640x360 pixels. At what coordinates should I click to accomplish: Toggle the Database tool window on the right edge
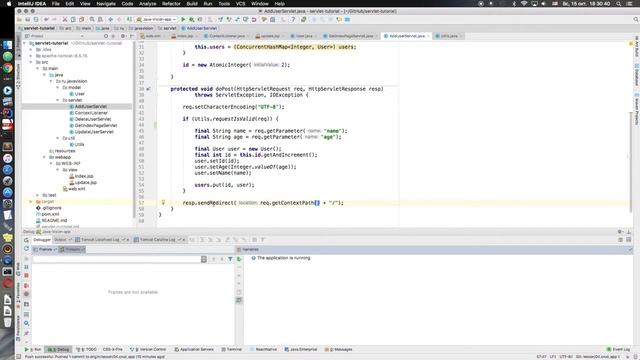click(636, 75)
